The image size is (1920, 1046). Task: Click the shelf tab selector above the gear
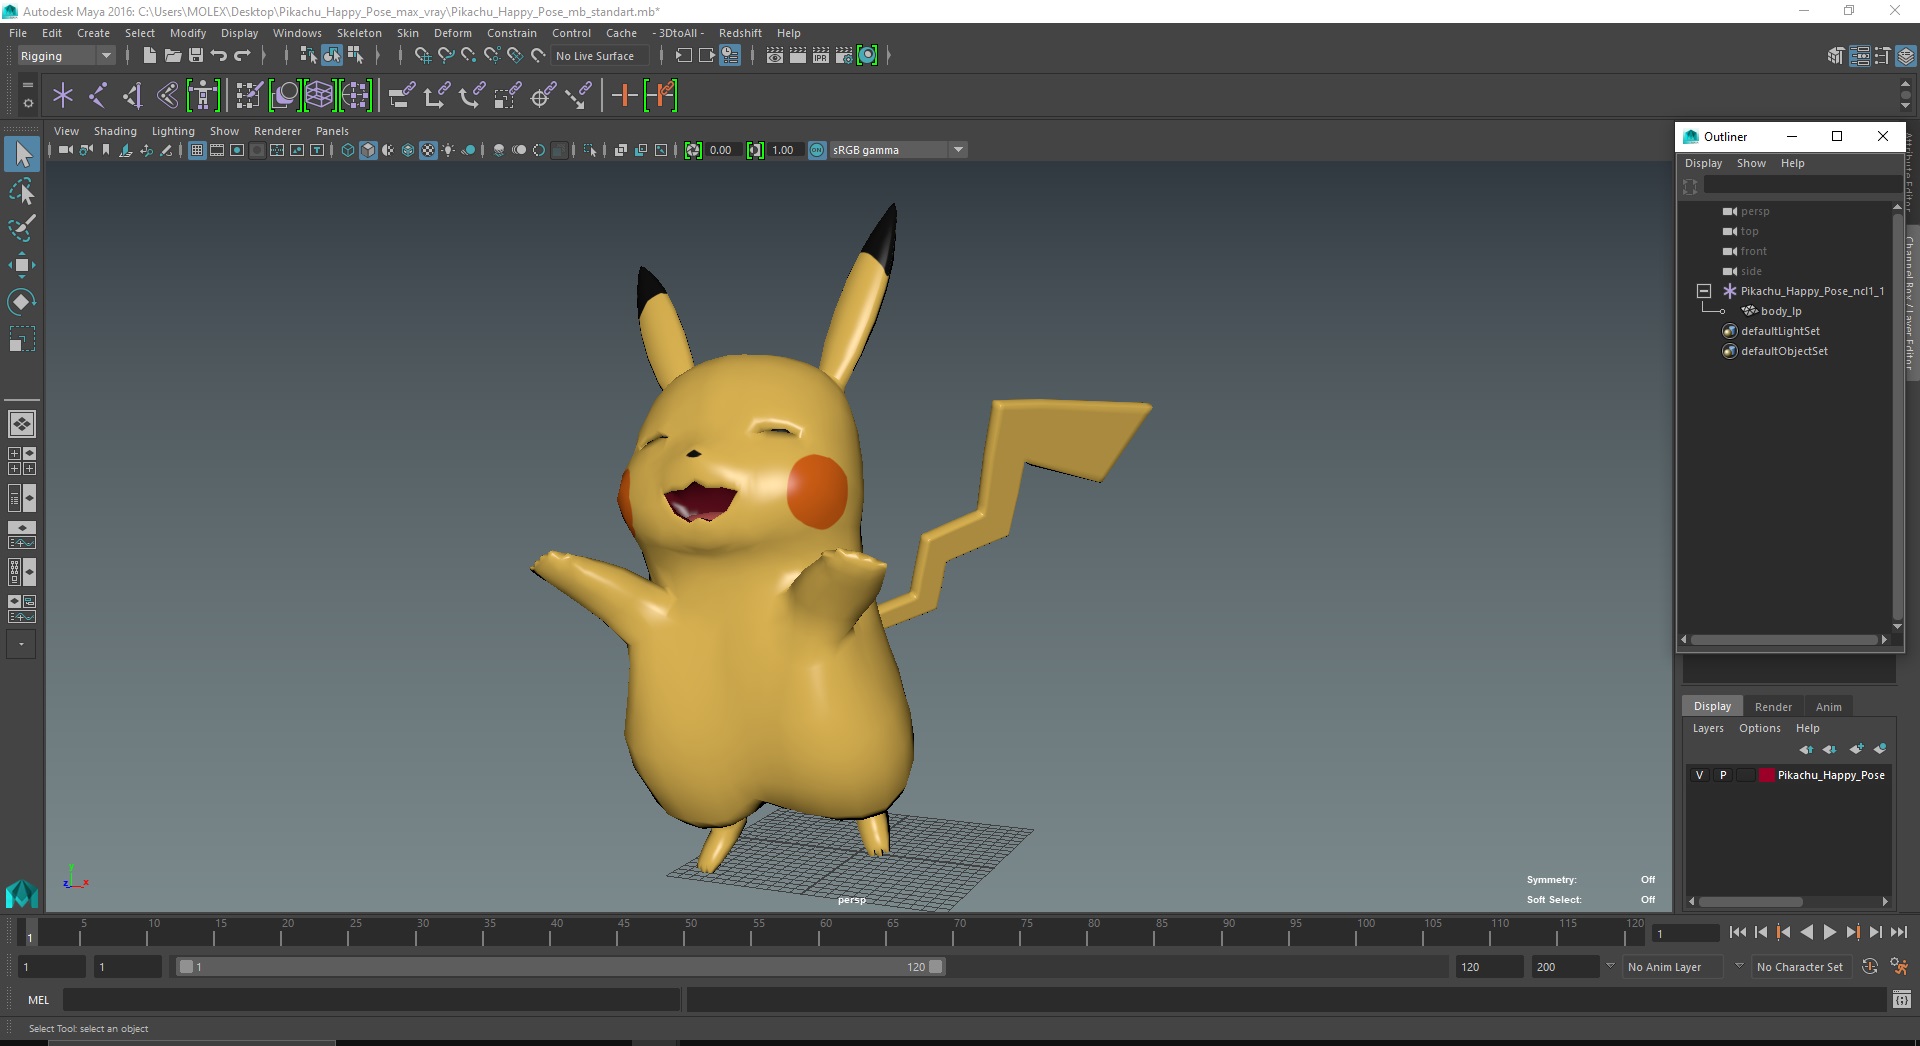[x=27, y=85]
